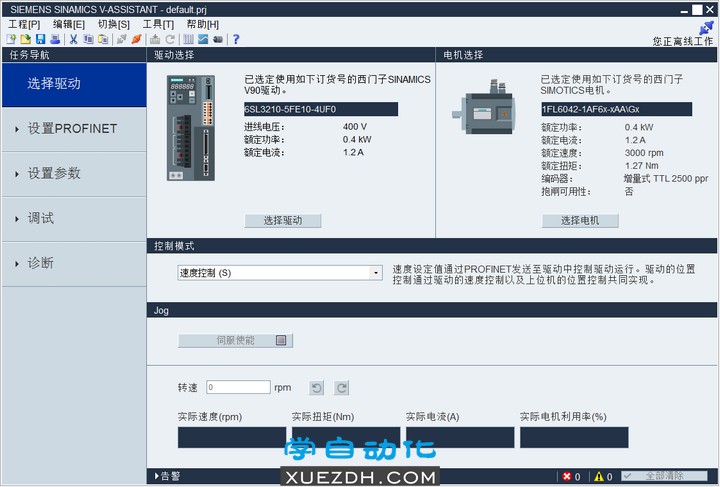This screenshot has width=720, height=487.
Task: Click the 实际电流(A) display box
Action: click(x=460, y=437)
